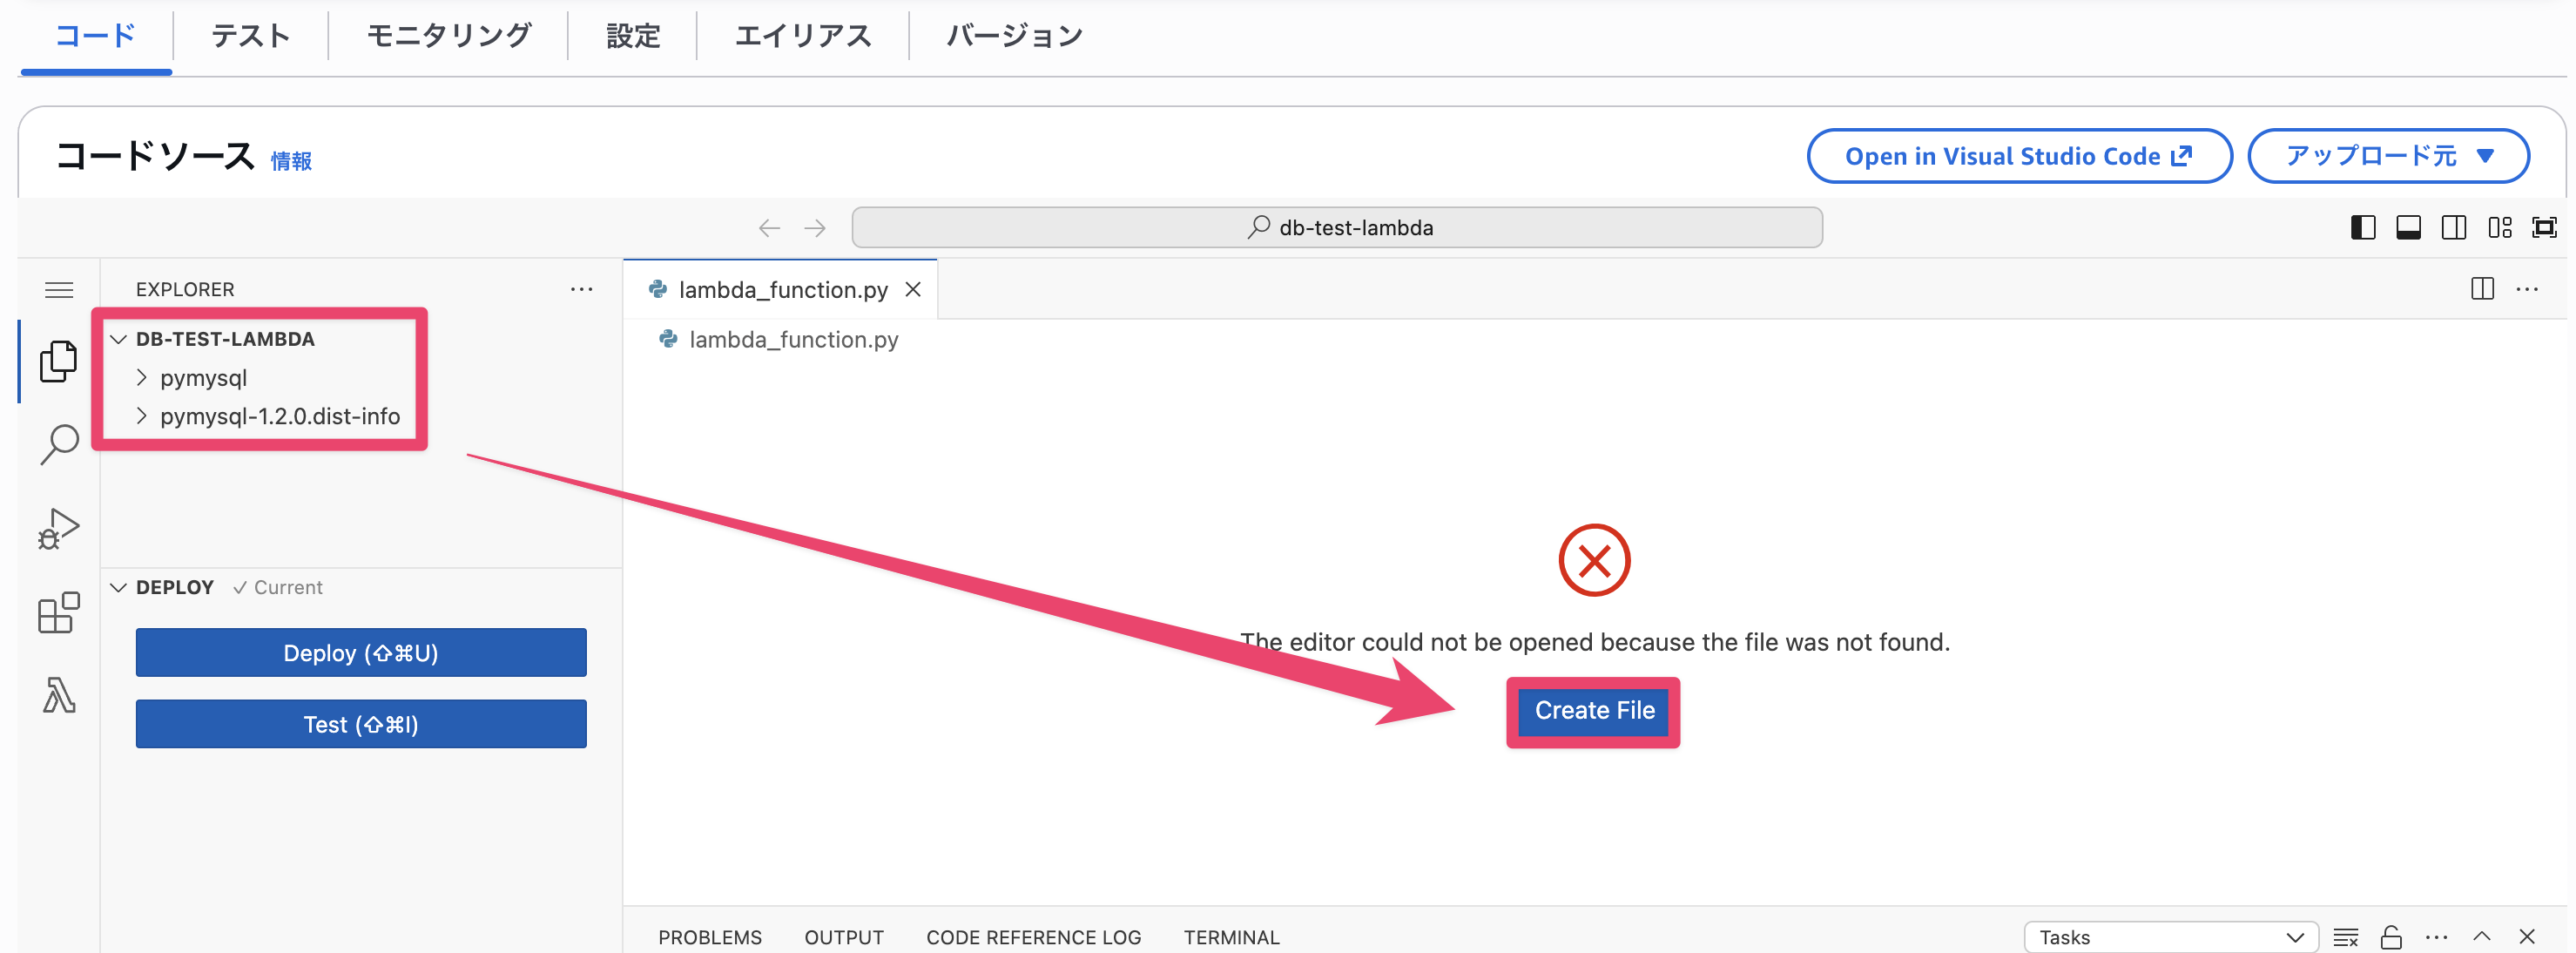Click the split editor right icon
This screenshot has width=2576, height=953.
2482,289
